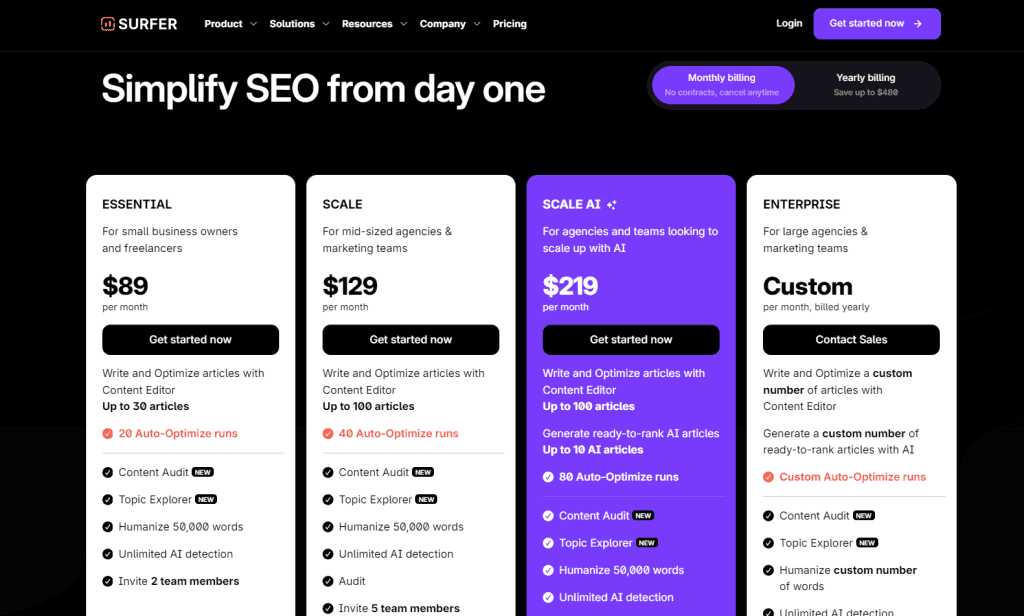Switch to Yearly billing
The height and width of the screenshot is (616, 1024).
[865, 85]
